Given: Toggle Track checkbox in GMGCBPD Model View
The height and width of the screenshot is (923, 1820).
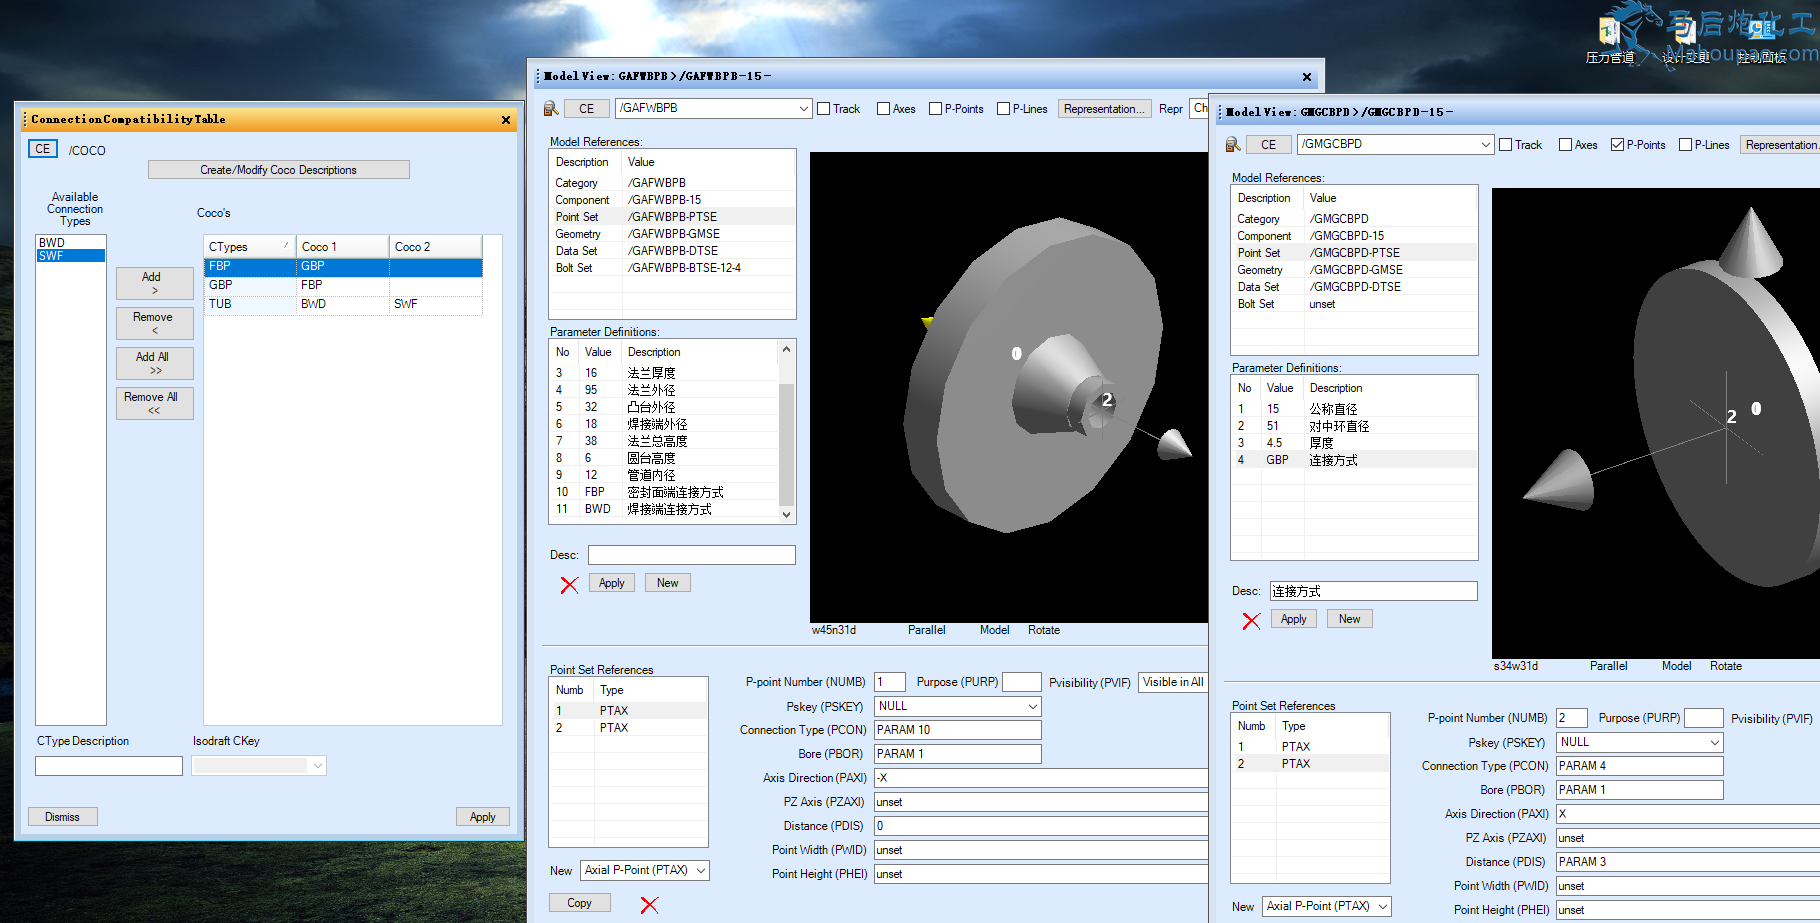Looking at the screenshot, I should coord(1506,145).
